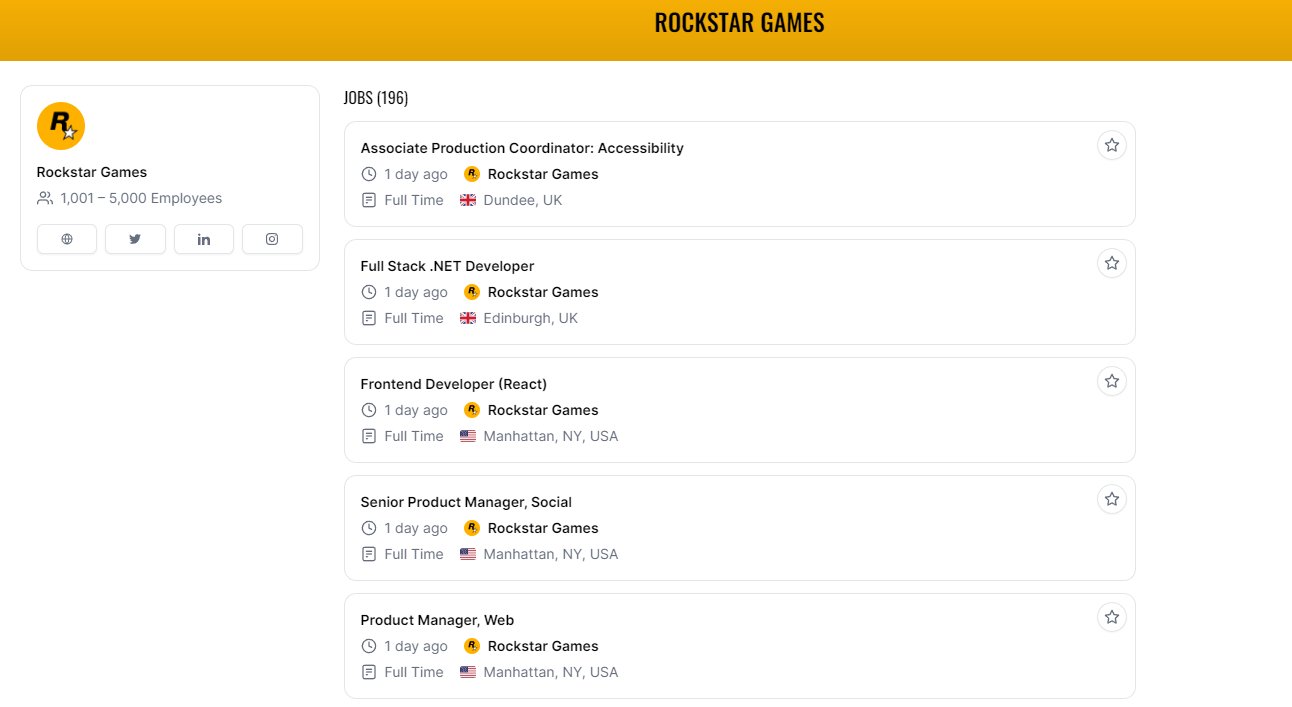This screenshot has width=1292, height=707.
Task: Open Rockstar Games LinkedIn page
Action: pyautogui.click(x=204, y=239)
